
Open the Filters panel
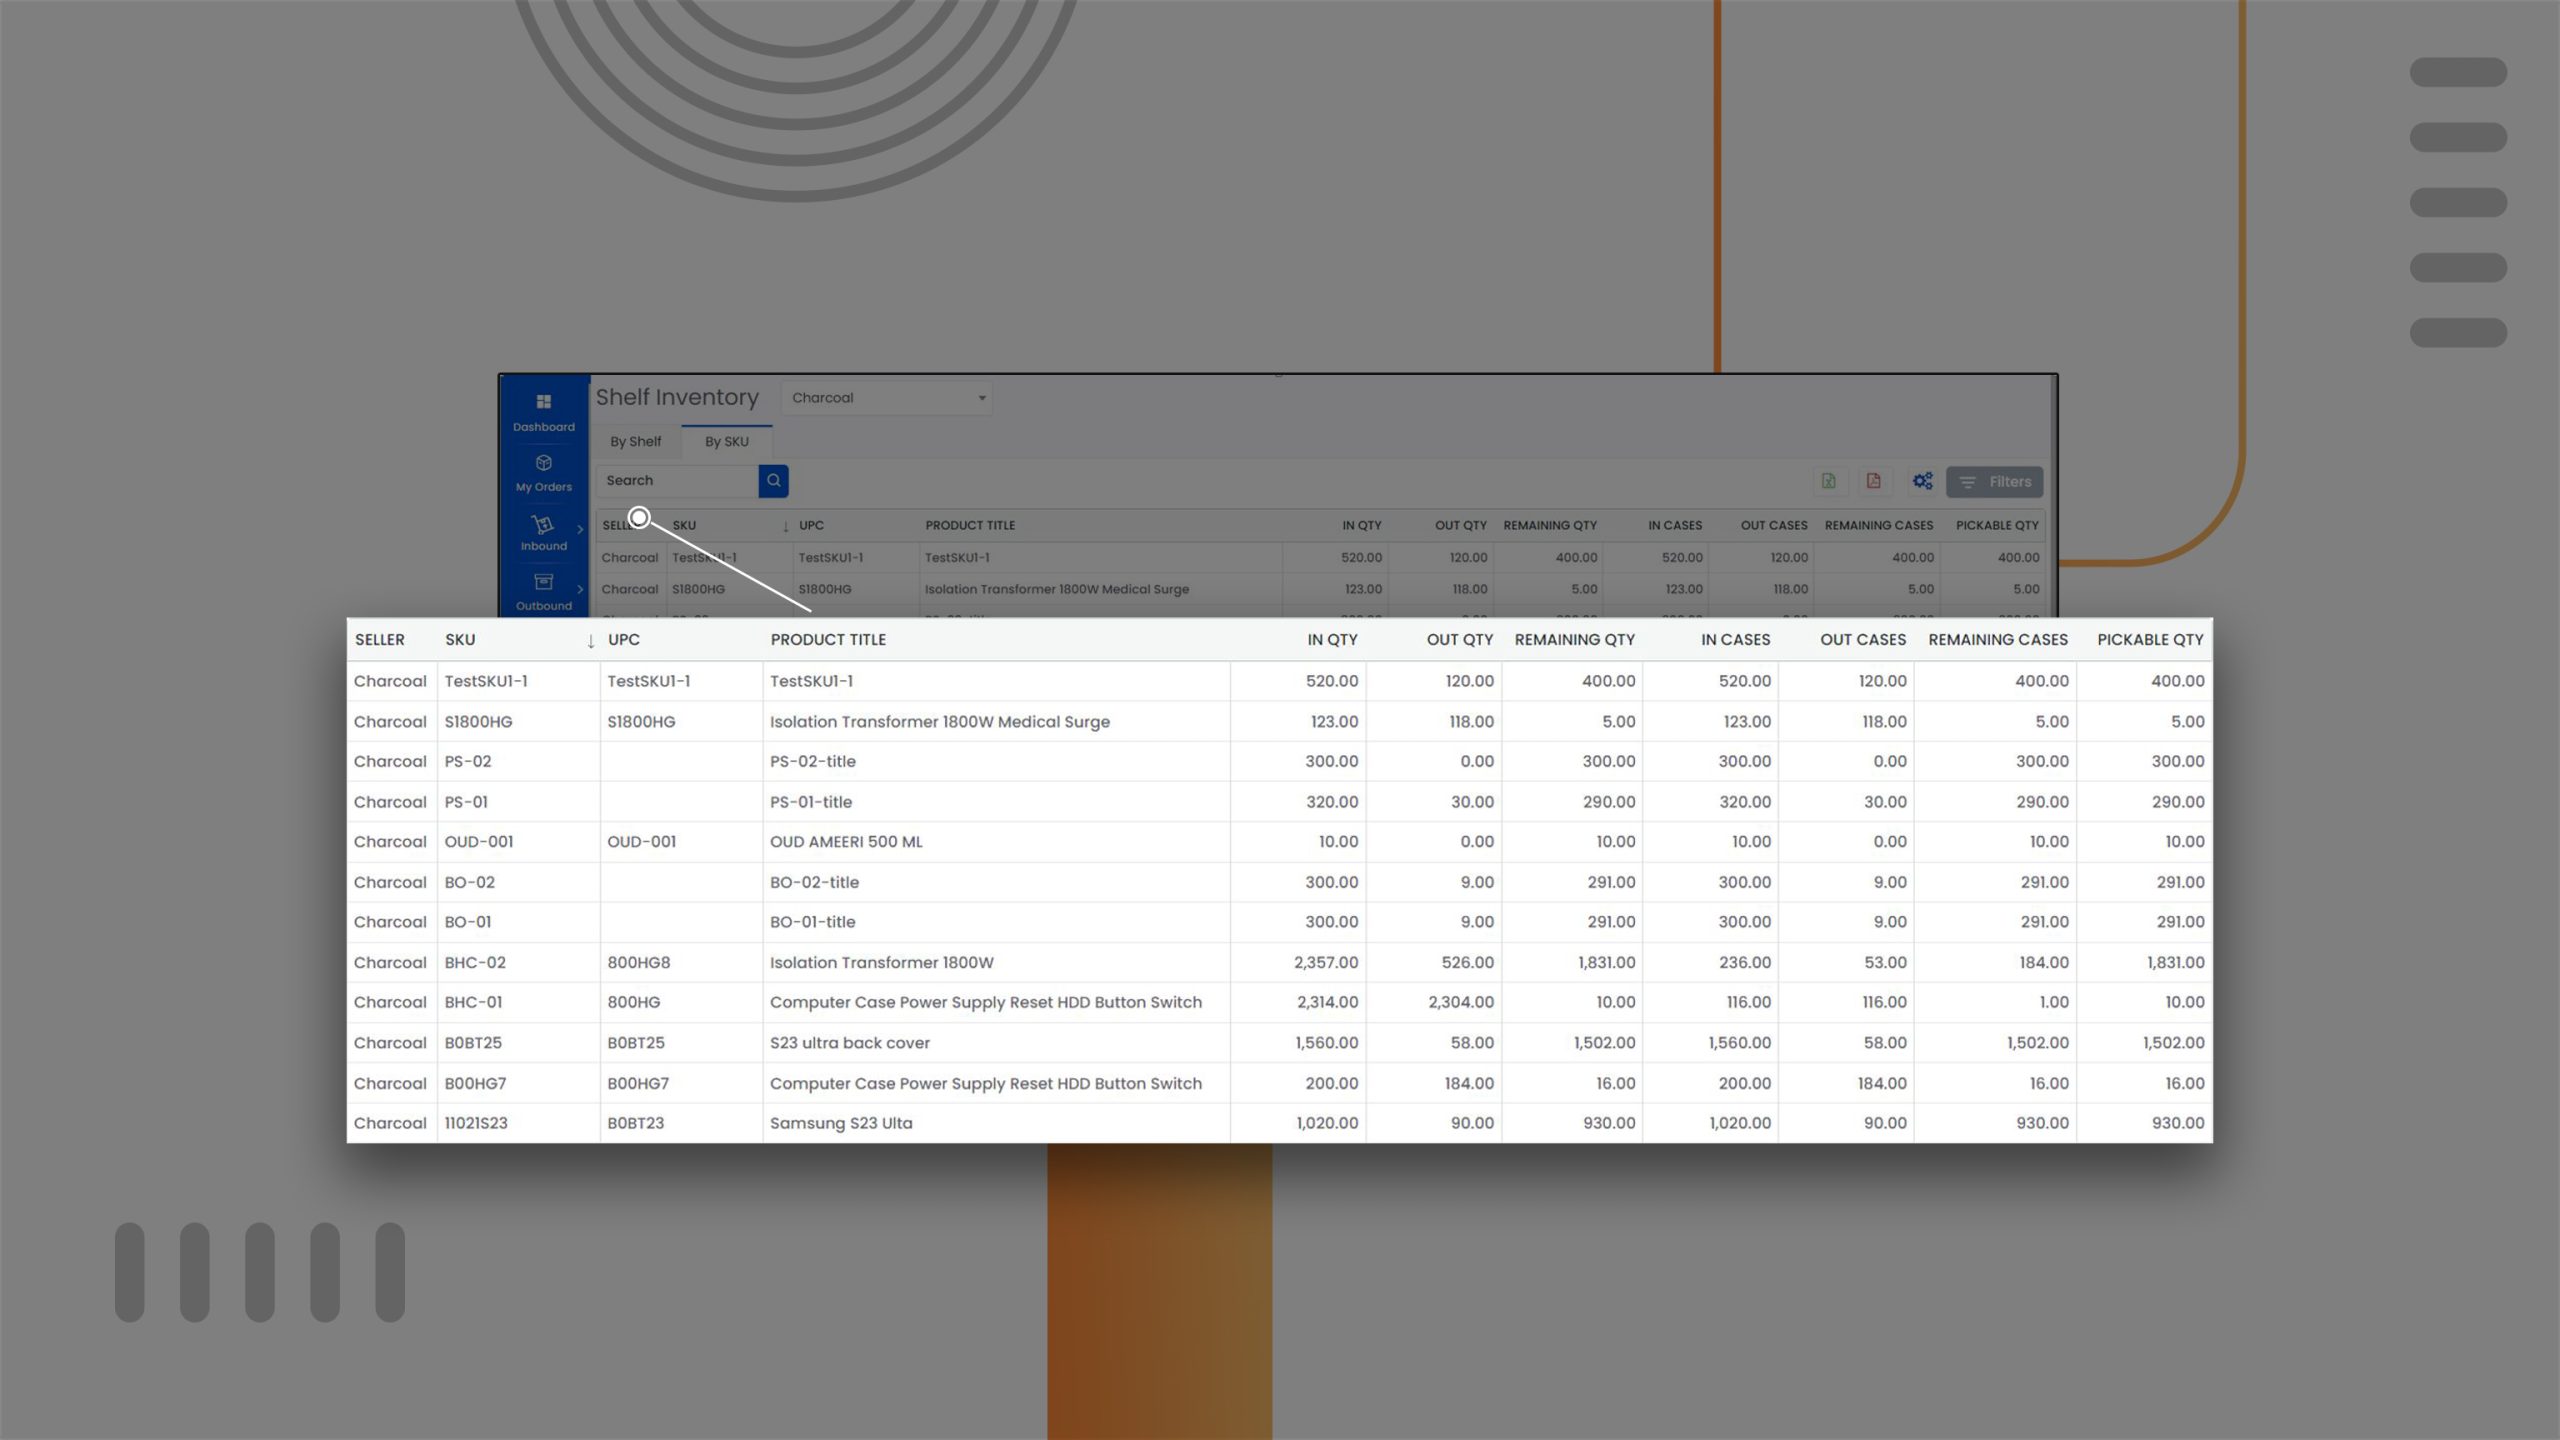click(x=1995, y=481)
